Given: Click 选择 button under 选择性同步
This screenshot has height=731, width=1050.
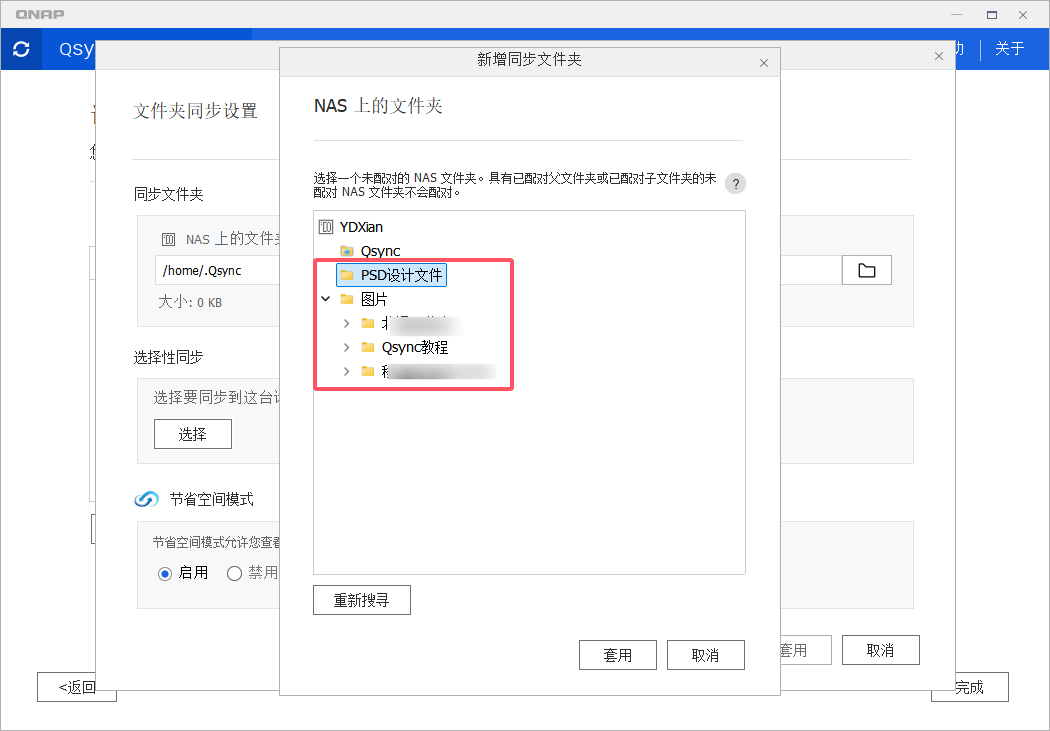Looking at the screenshot, I should (x=192, y=434).
